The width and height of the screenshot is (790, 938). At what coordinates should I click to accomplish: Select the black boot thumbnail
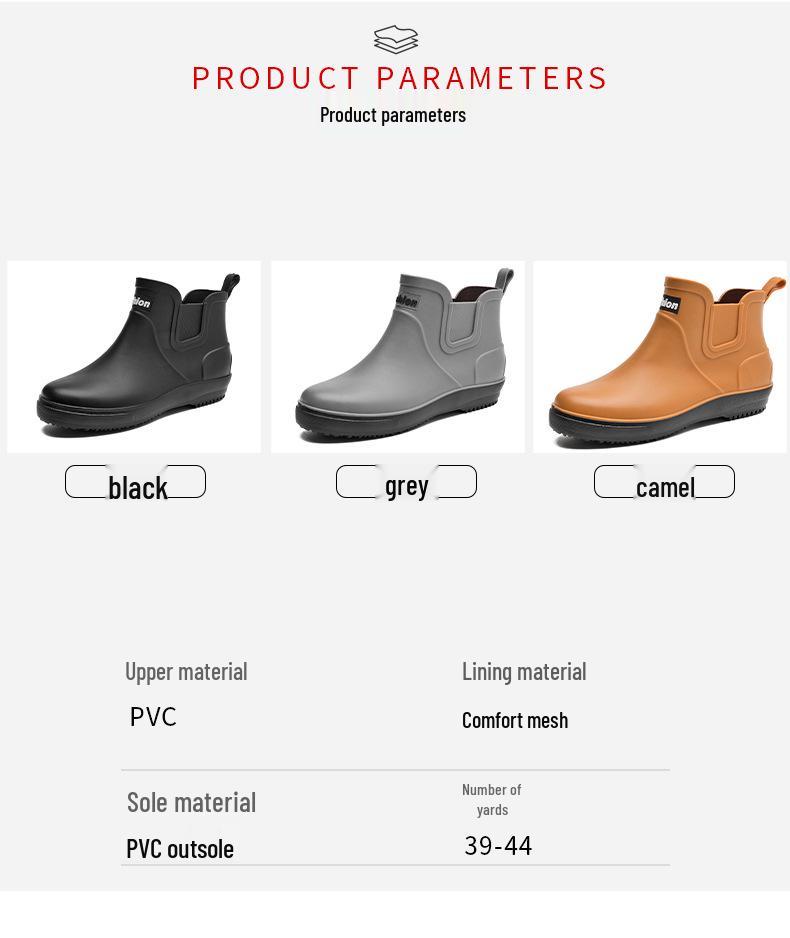pos(134,357)
